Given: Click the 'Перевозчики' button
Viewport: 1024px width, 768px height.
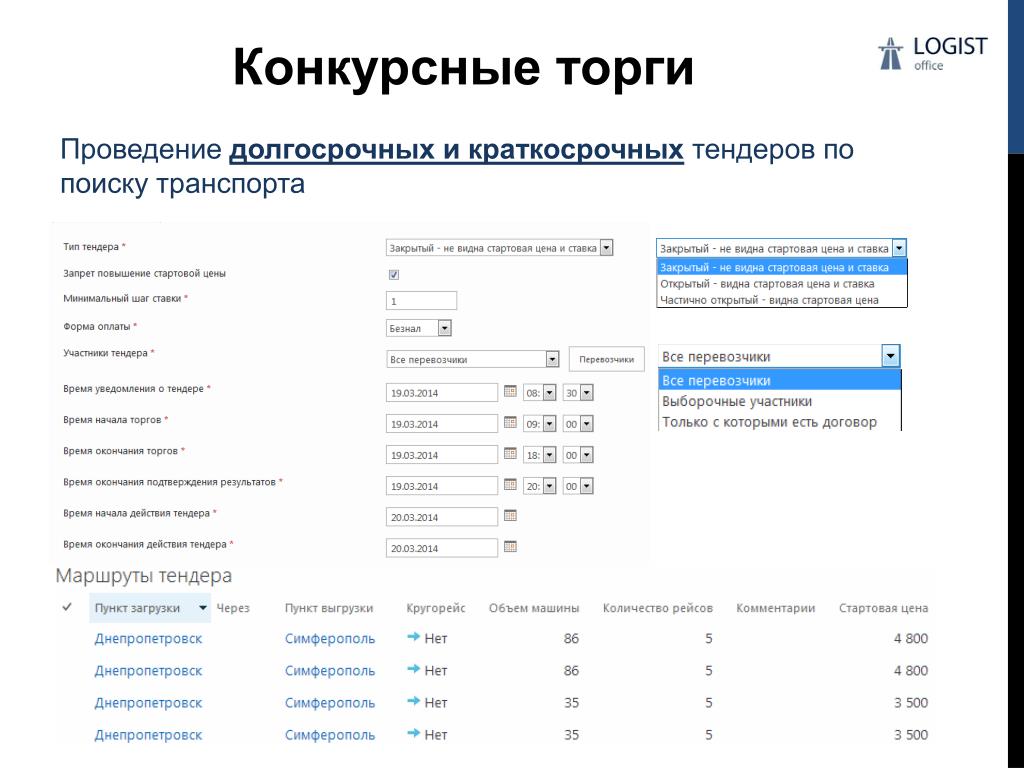Looking at the screenshot, I should coord(607,359).
